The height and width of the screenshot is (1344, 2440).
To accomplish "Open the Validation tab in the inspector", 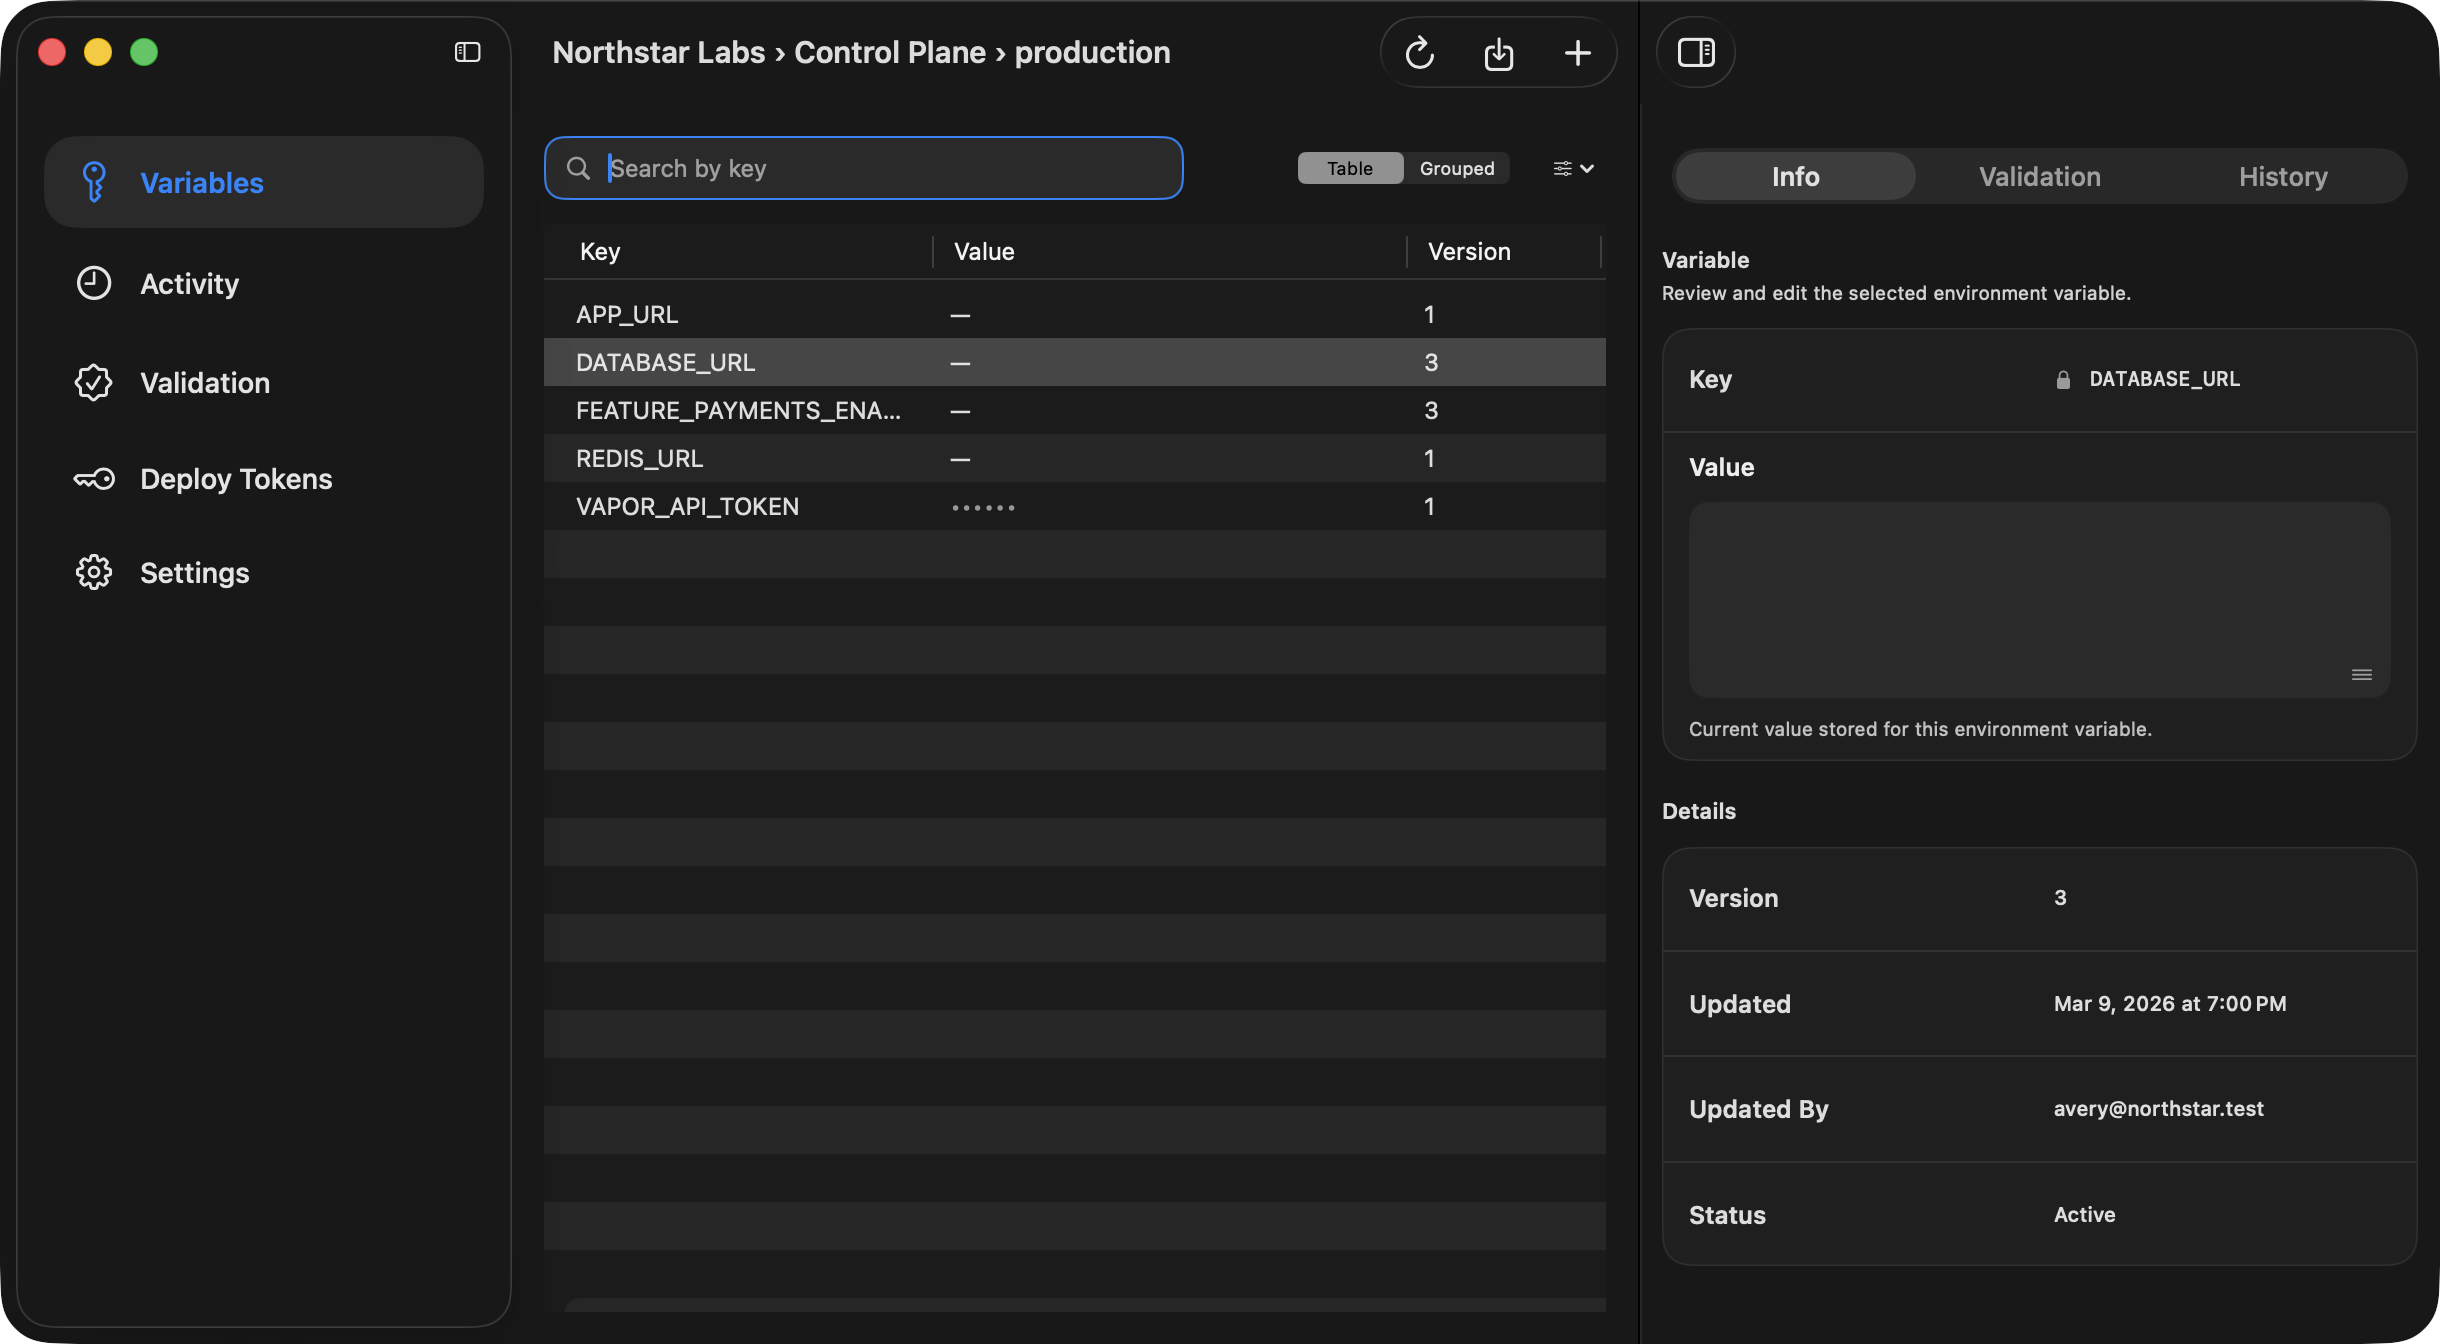I will [x=2038, y=176].
